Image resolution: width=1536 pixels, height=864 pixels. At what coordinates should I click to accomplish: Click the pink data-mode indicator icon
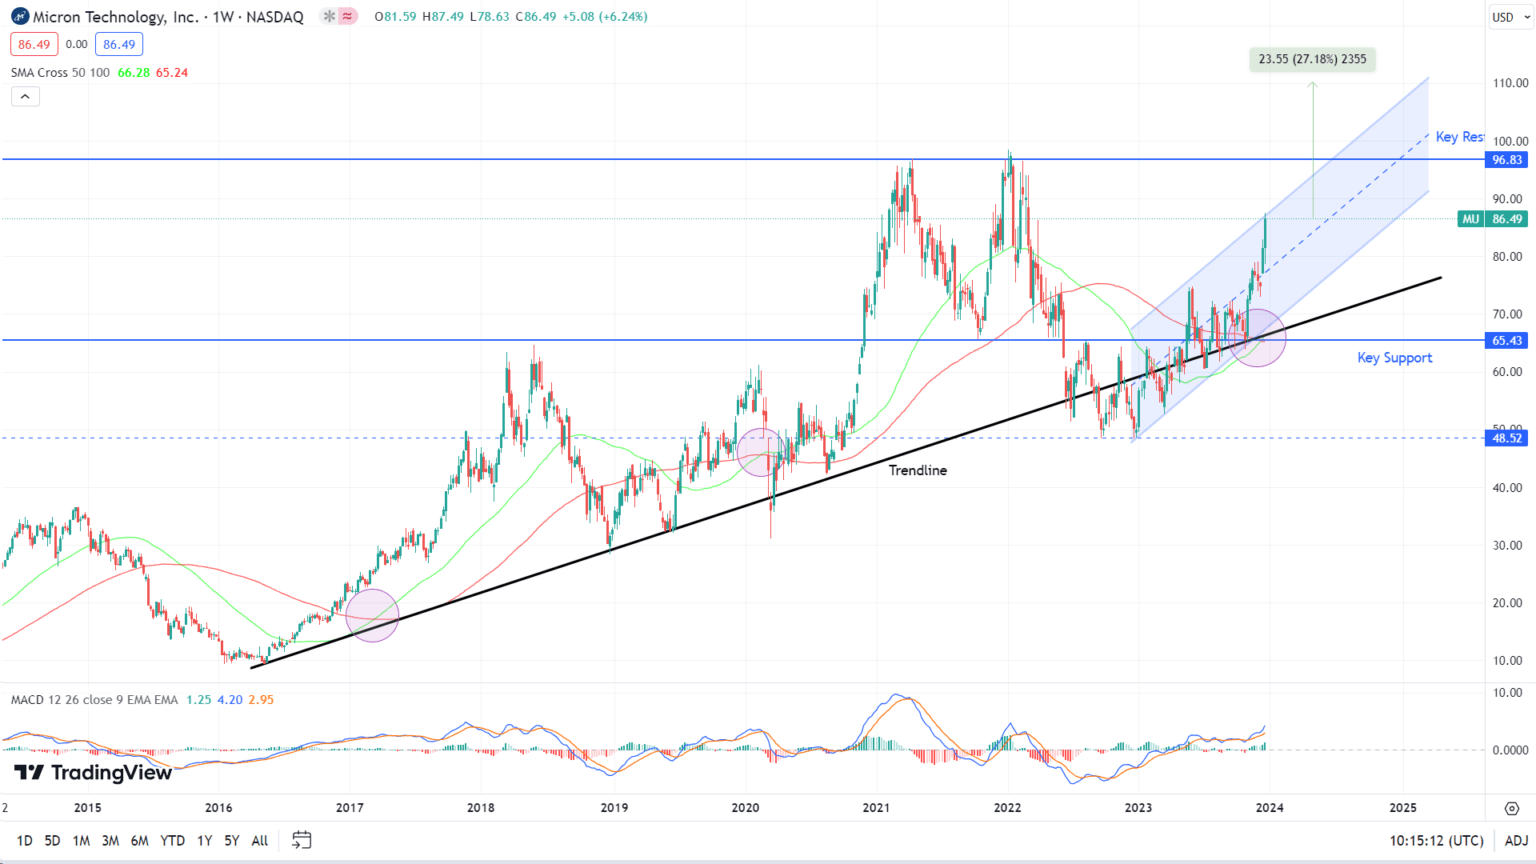point(347,17)
